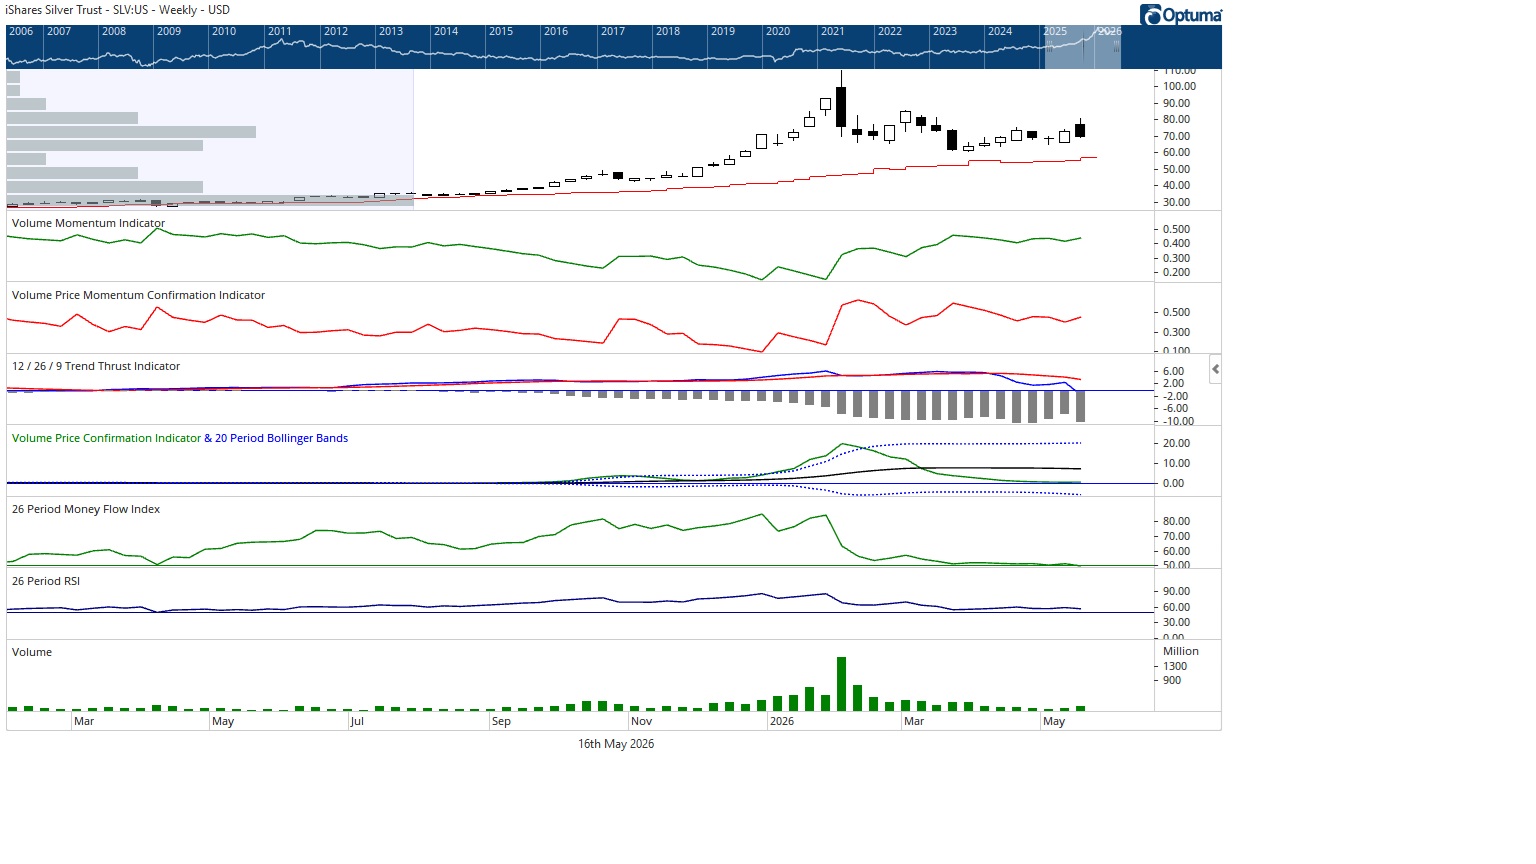Expand the side panel arrow beside Trend Thrust
Viewport: 1536px width, 864px height.
(x=1215, y=369)
